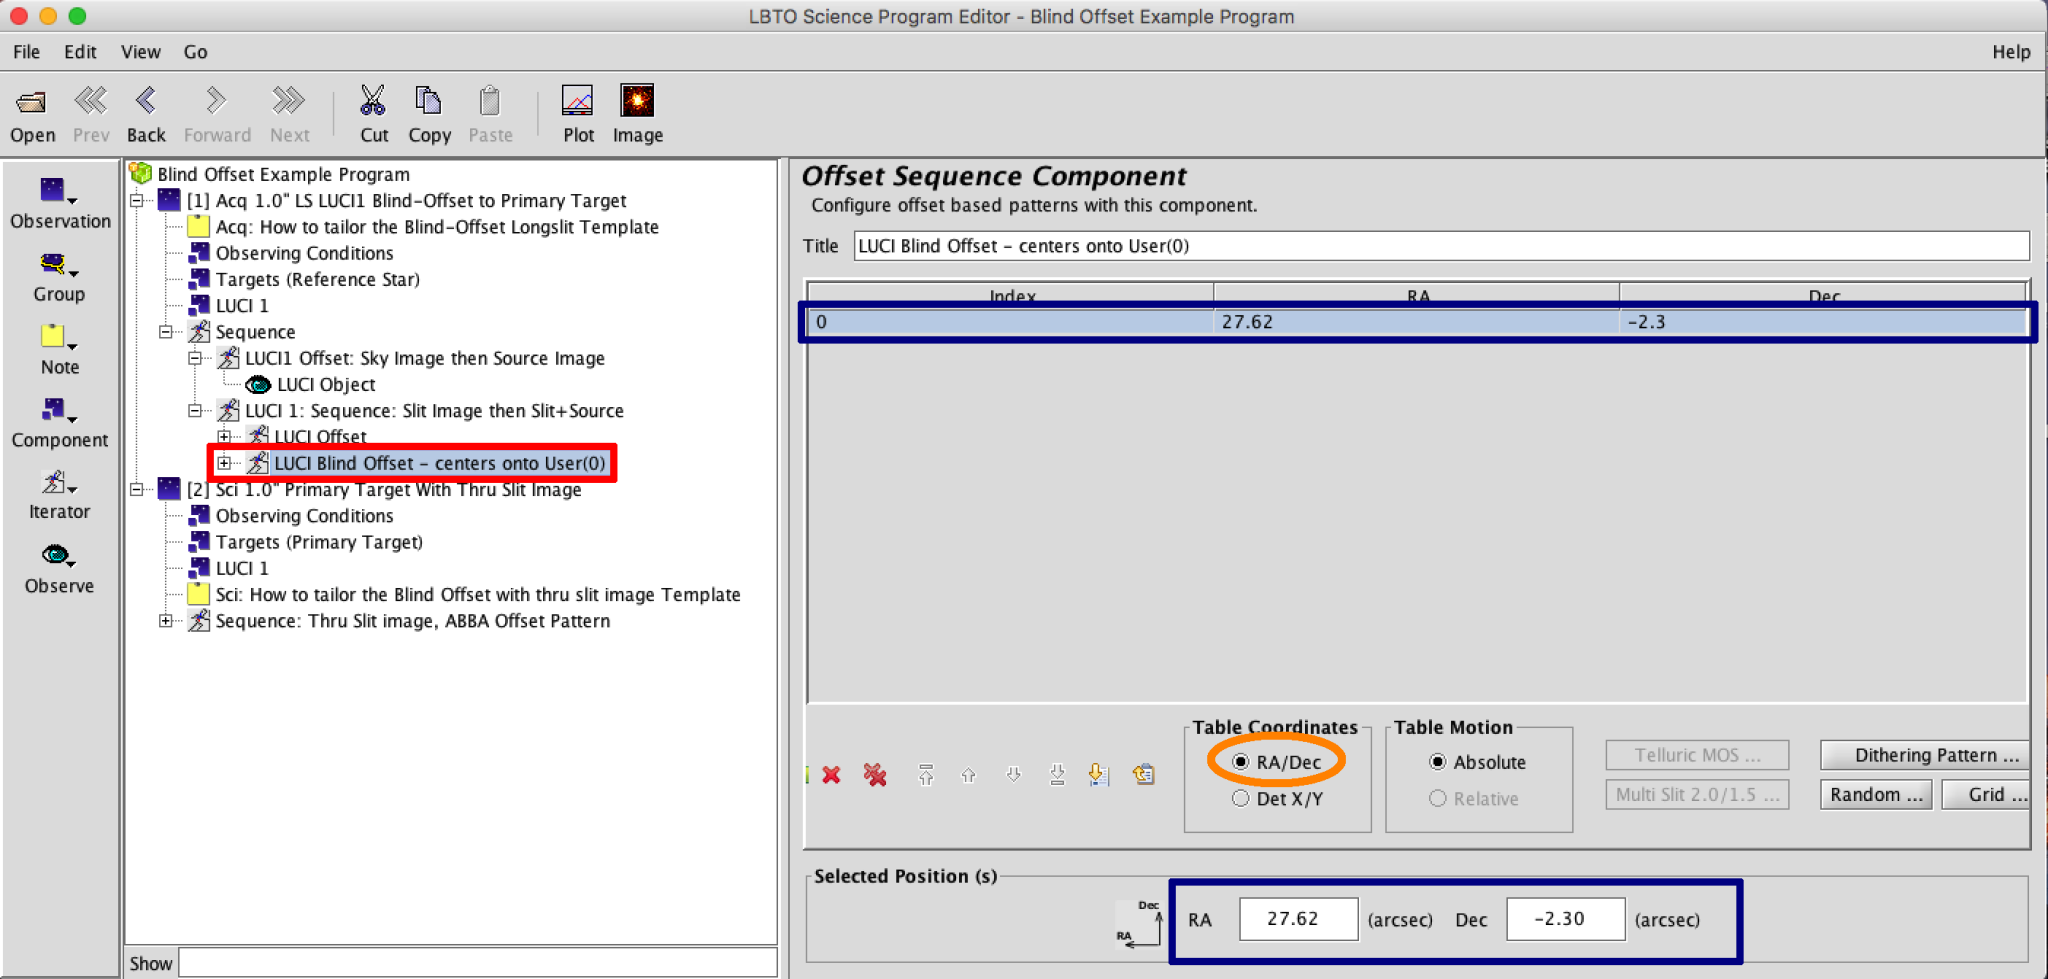Screen dimensions: 2048x979
Task: Click the Dec arcsec input field
Action: coord(1565,919)
